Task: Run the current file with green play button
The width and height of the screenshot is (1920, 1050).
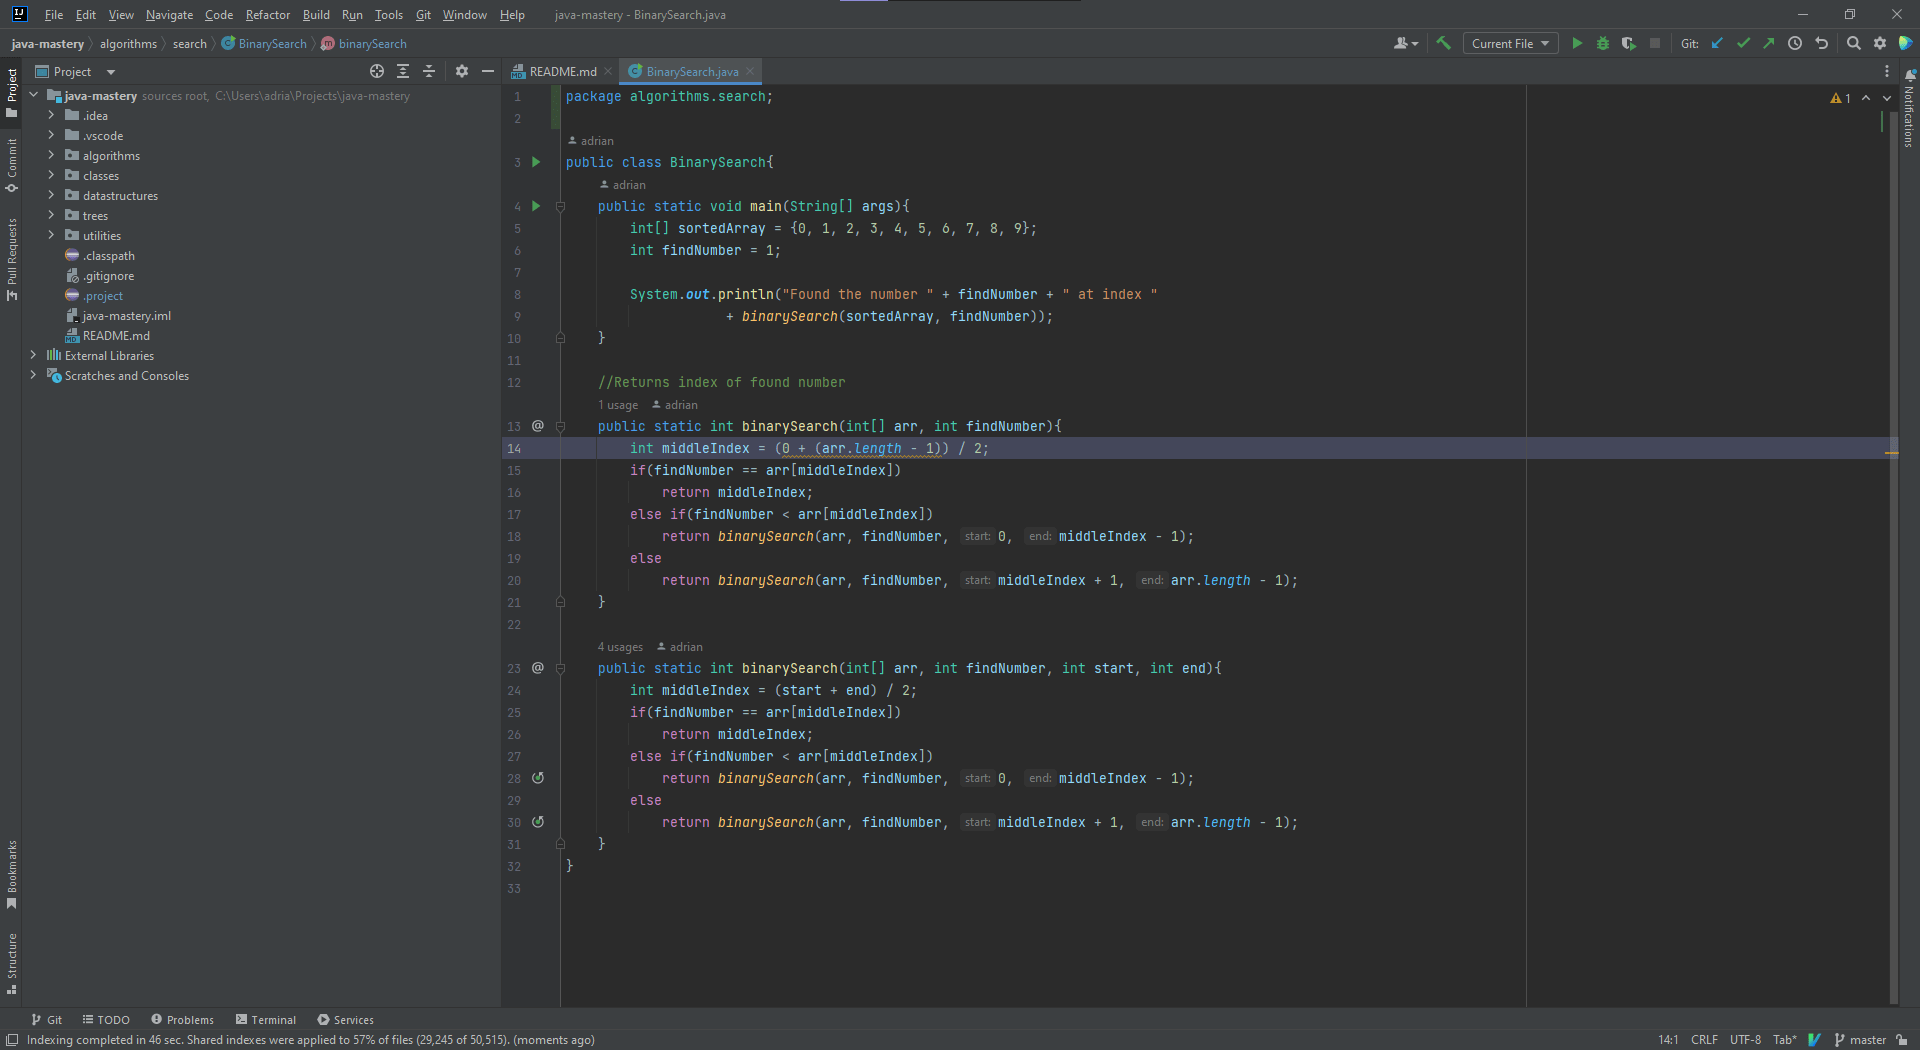Action: [x=1577, y=44]
